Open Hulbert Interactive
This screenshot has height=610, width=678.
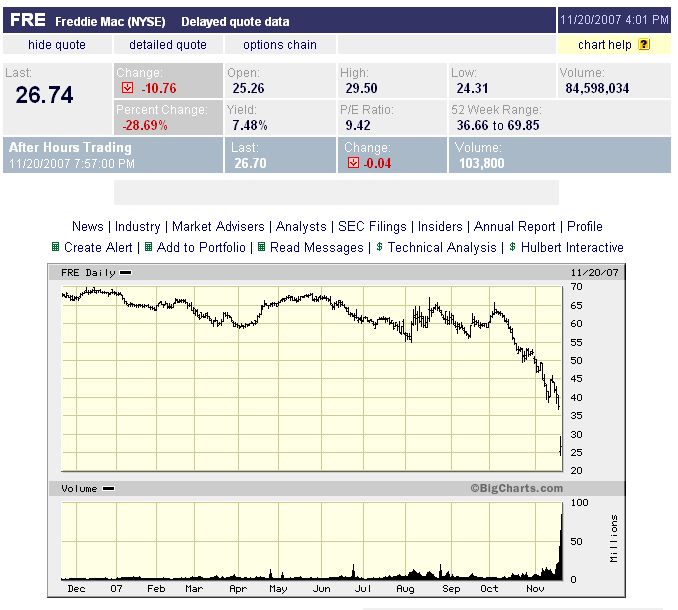(x=572, y=247)
